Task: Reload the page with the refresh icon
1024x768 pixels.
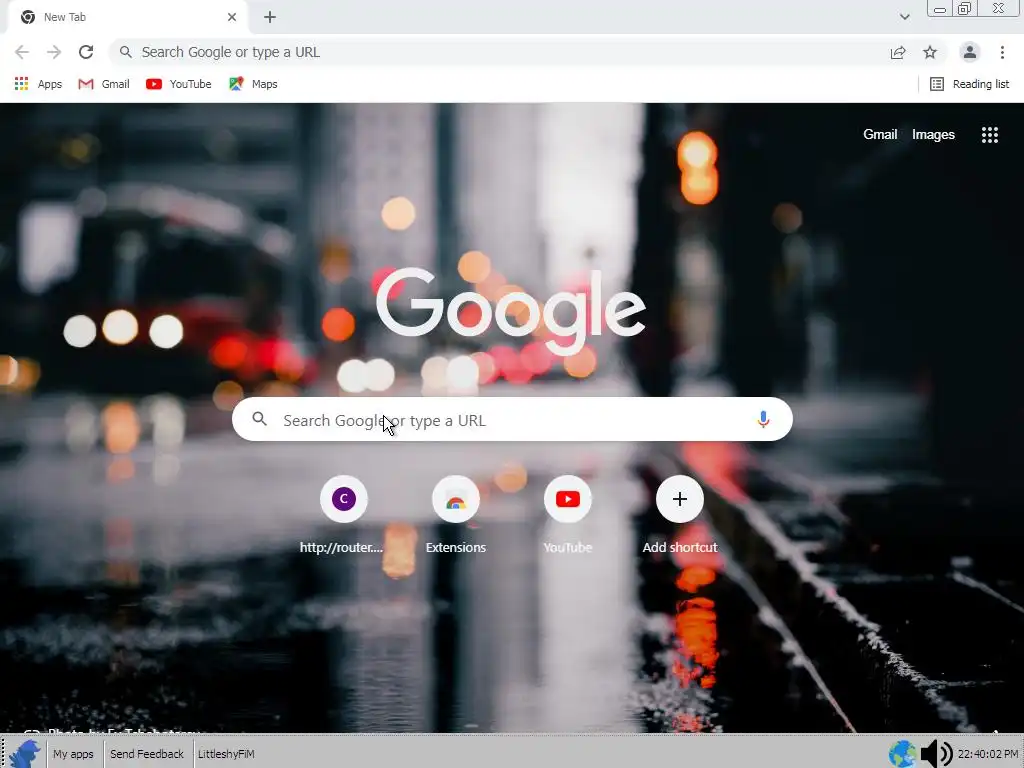Action: [x=86, y=52]
